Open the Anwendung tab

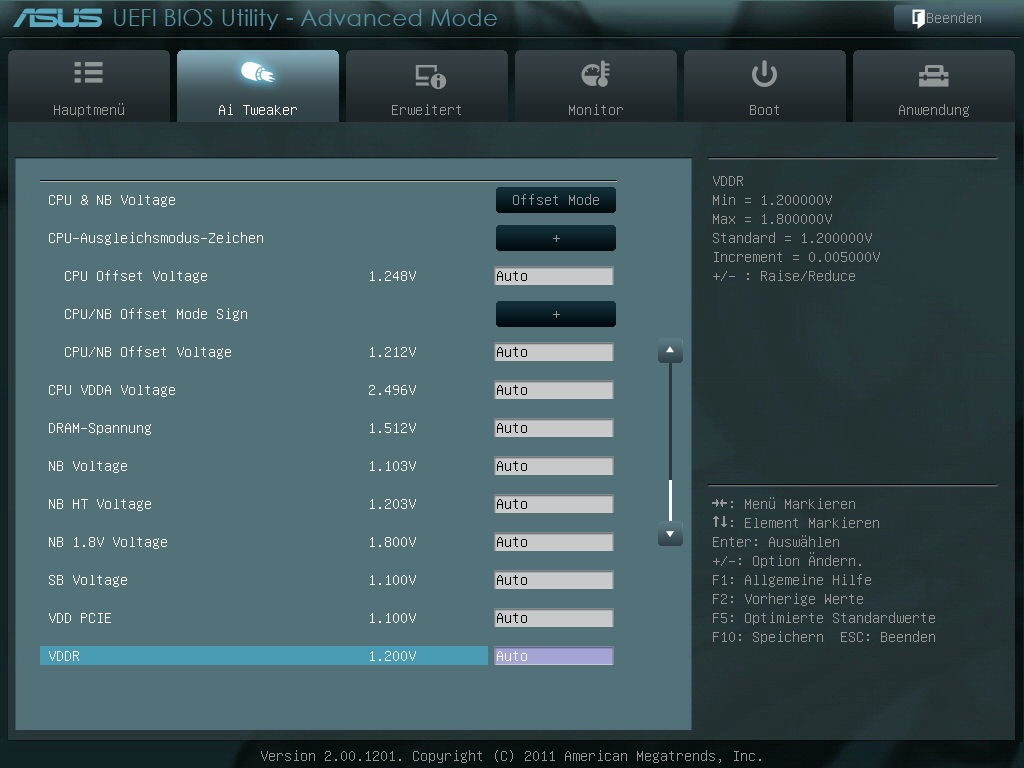(x=933, y=86)
